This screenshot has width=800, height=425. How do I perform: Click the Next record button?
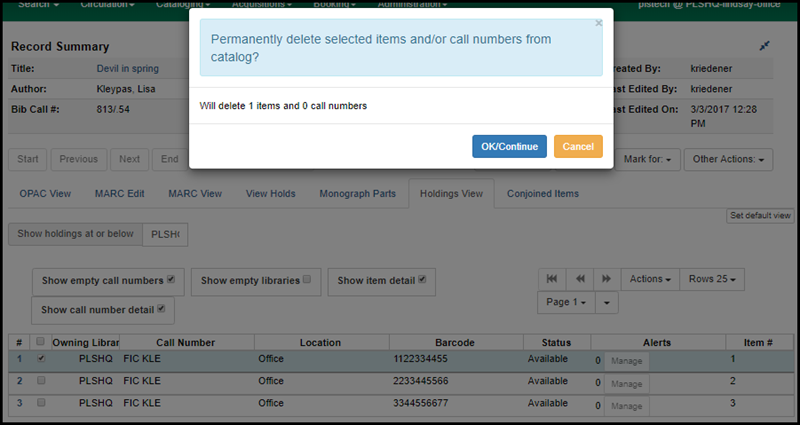[130, 159]
